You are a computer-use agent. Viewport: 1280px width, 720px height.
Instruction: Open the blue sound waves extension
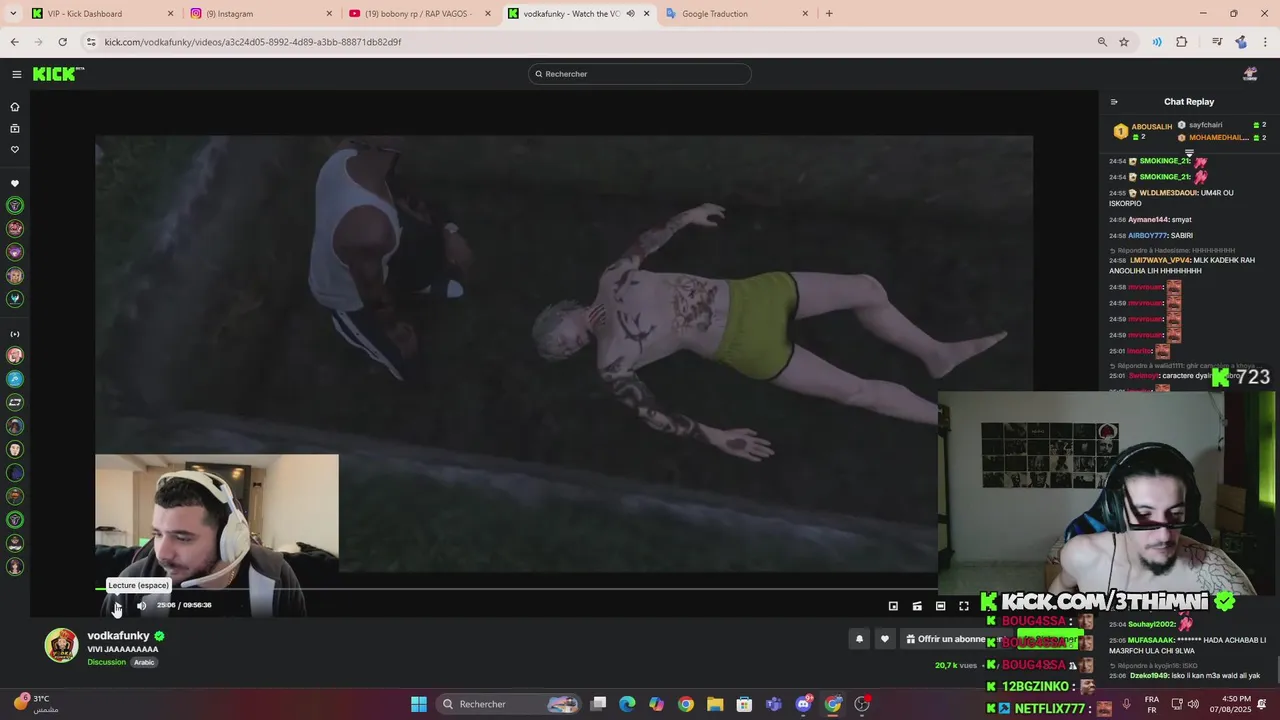pos(1157,42)
